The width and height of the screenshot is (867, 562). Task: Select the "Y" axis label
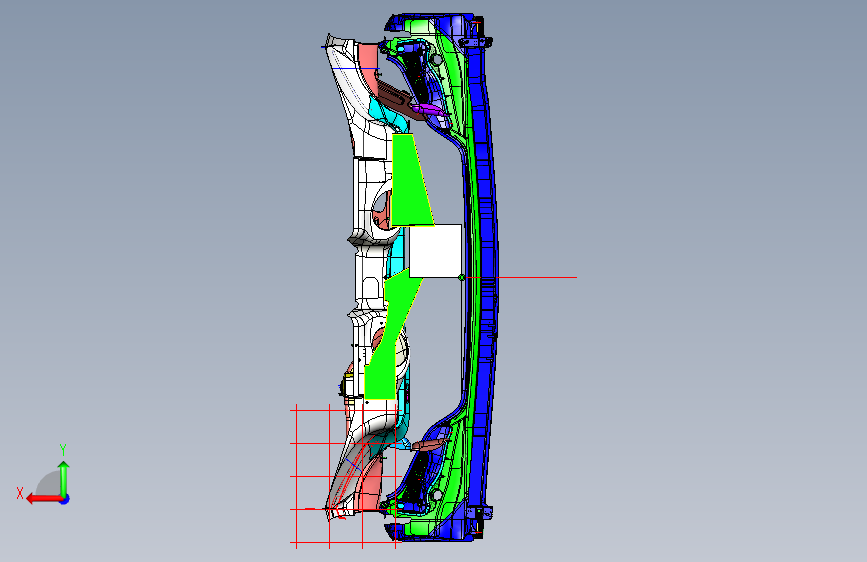pos(63,450)
